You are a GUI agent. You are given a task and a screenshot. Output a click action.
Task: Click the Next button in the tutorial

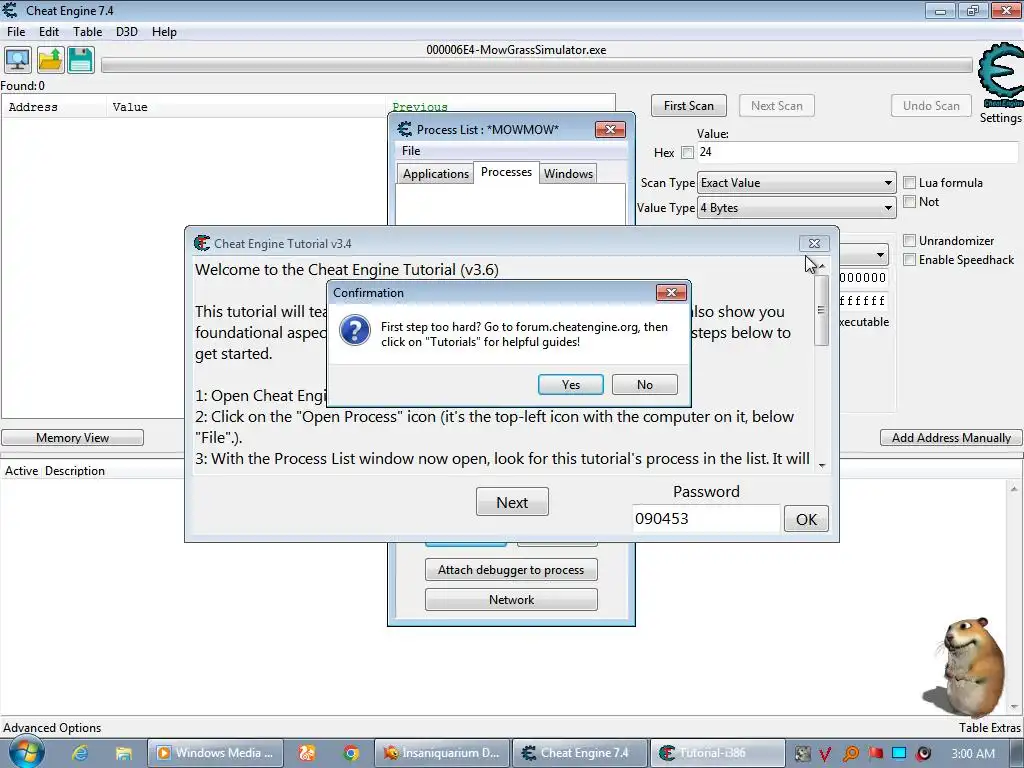512,502
